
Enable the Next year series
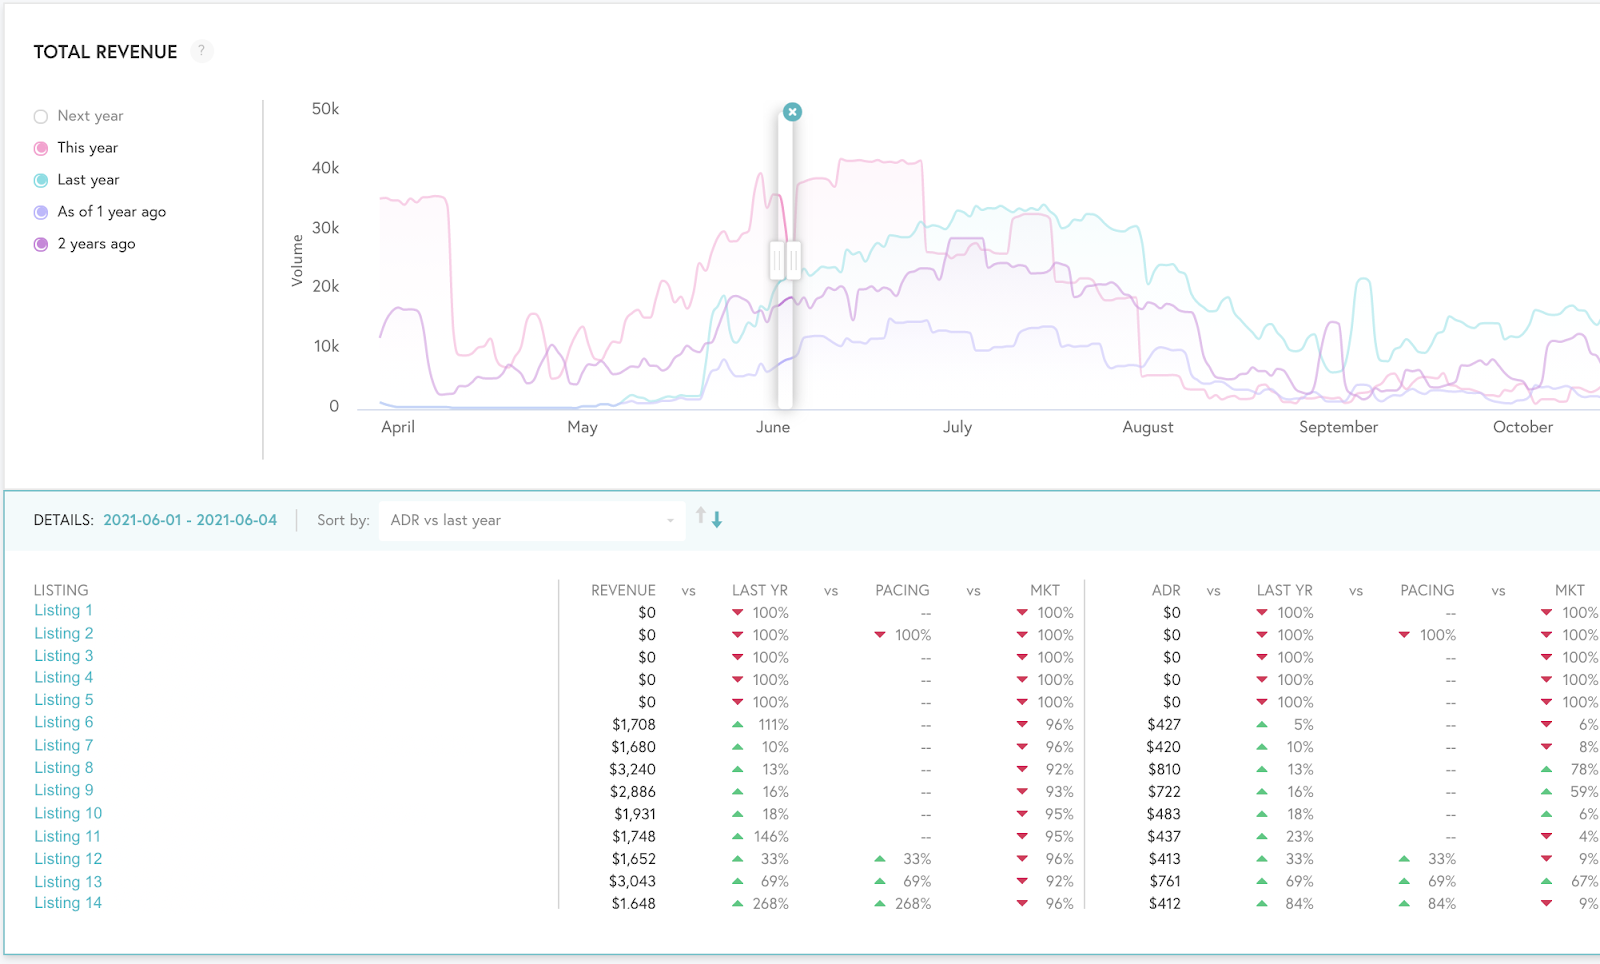click(x=41, y=117)
